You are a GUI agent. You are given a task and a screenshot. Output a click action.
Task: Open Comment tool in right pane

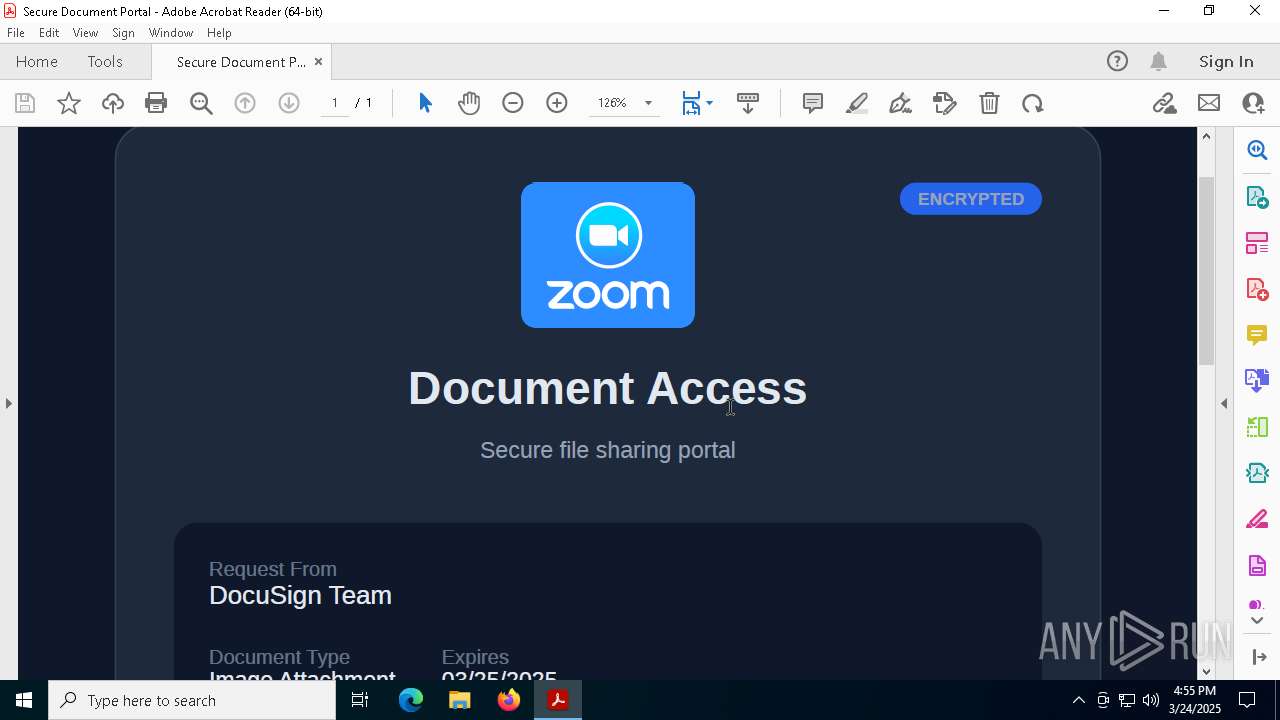pyautogui.click(x=1257, y=334)
